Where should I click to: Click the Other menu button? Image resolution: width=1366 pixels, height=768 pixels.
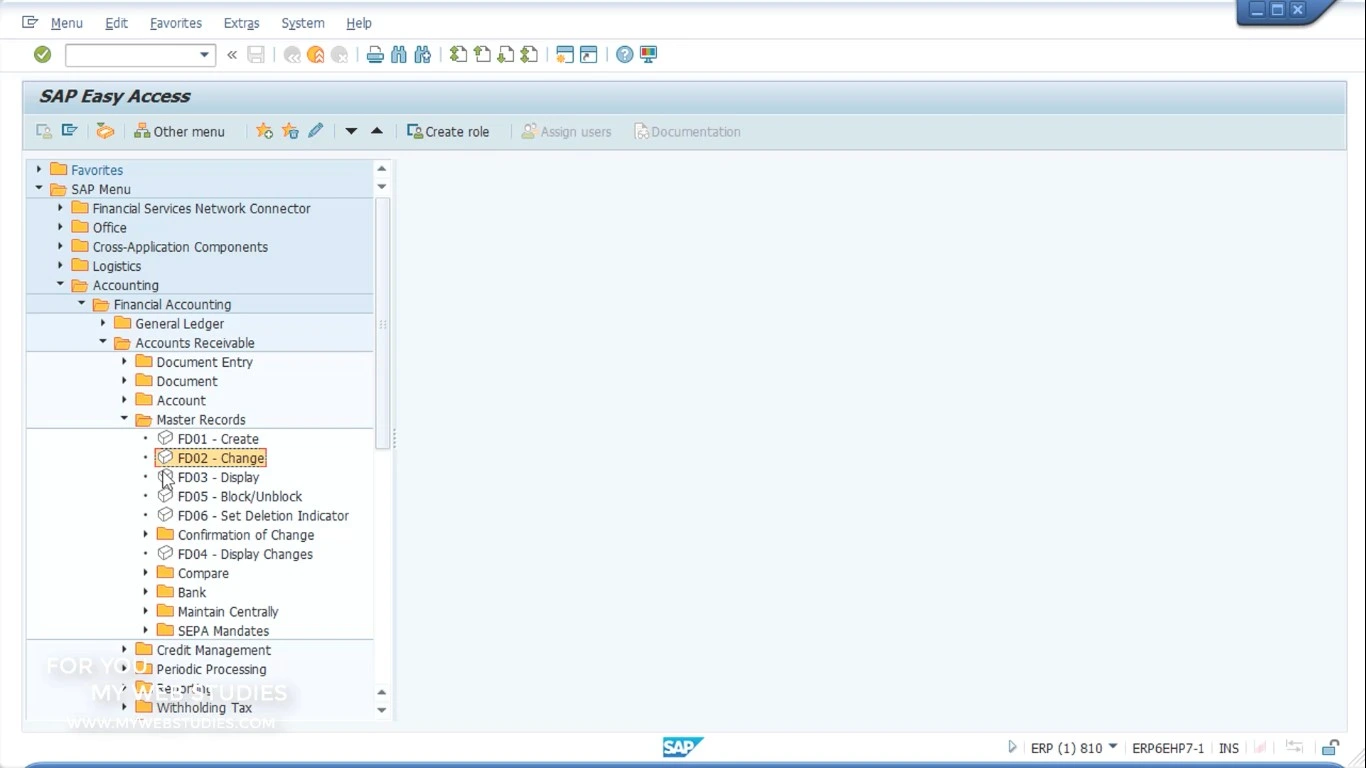click(180, 131)
